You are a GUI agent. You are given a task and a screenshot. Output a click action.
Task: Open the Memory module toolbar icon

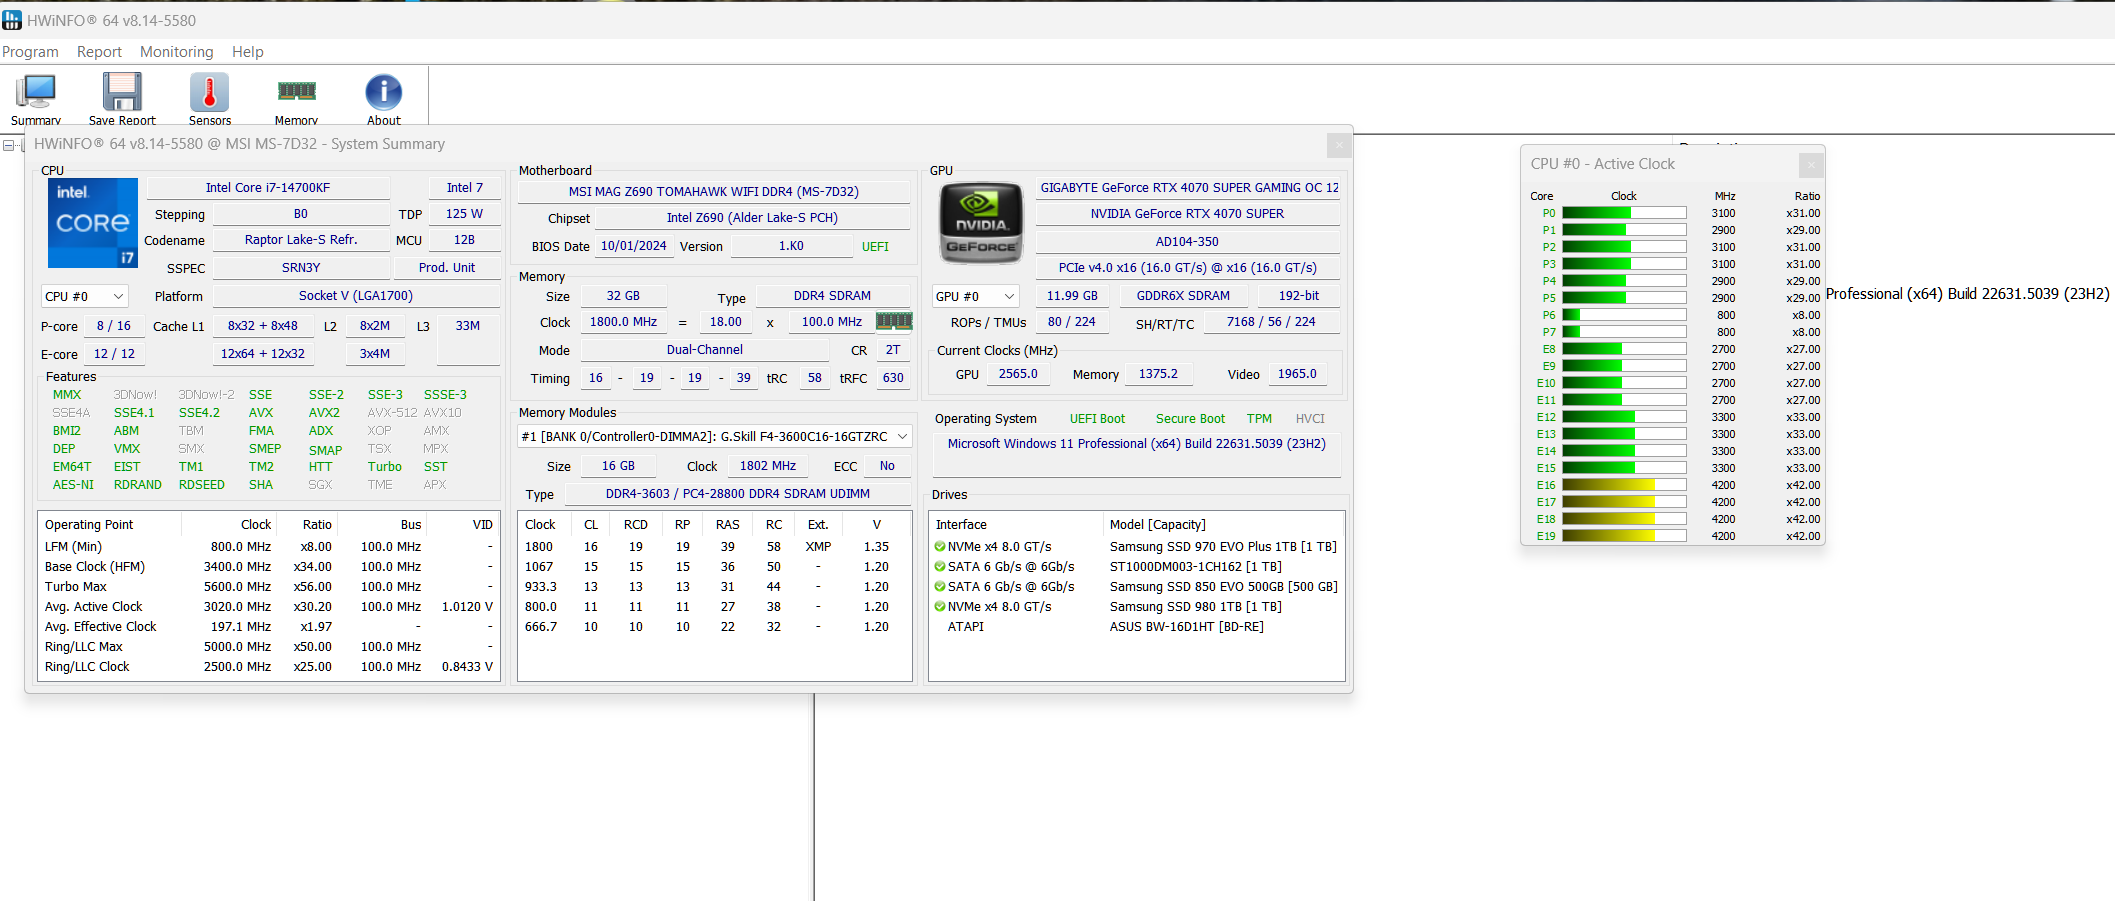pyautogui.click(x=296, y=98)
